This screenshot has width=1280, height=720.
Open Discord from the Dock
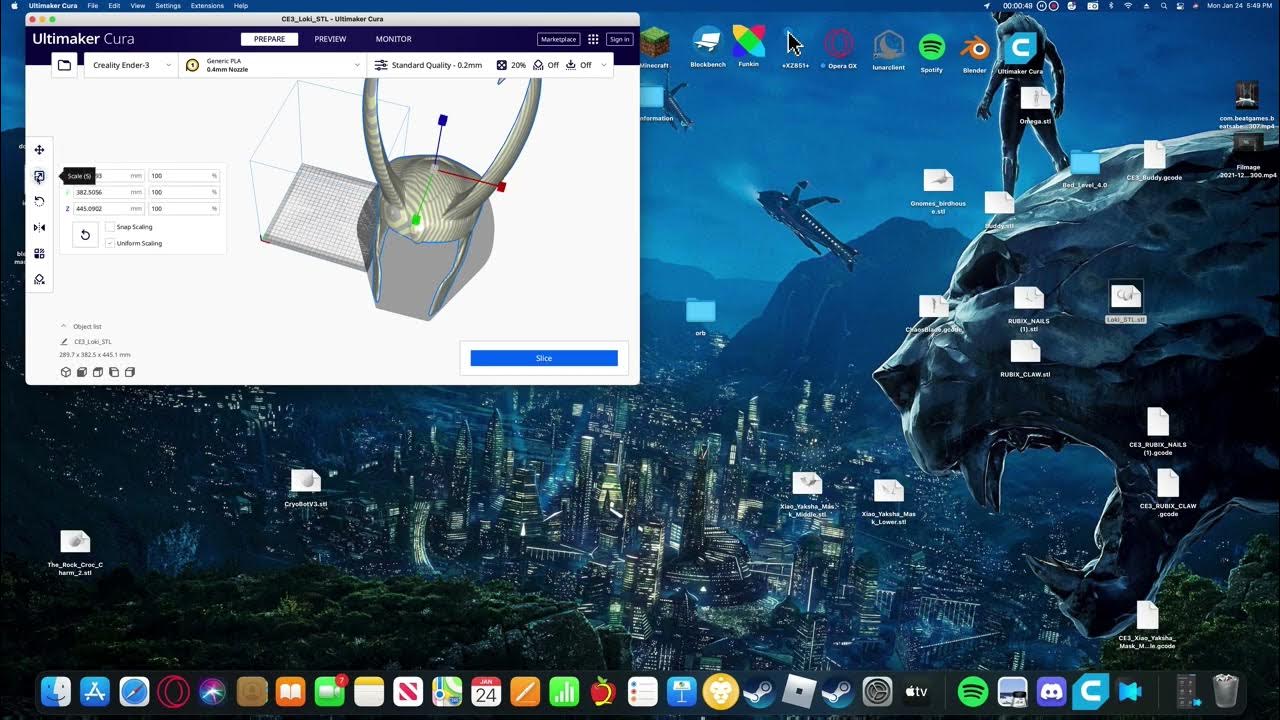click(x=1051, y=691)
